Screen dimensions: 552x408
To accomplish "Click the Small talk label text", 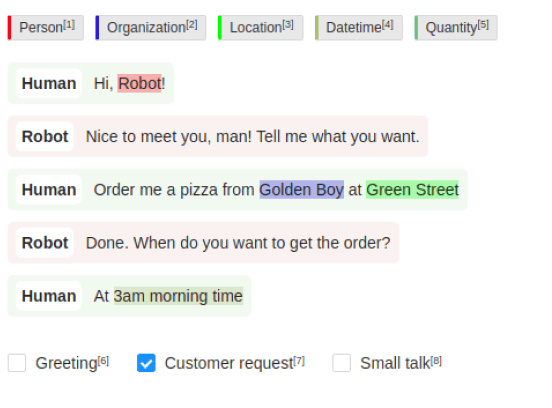I will pyautogui.click(x=401, y=363).
